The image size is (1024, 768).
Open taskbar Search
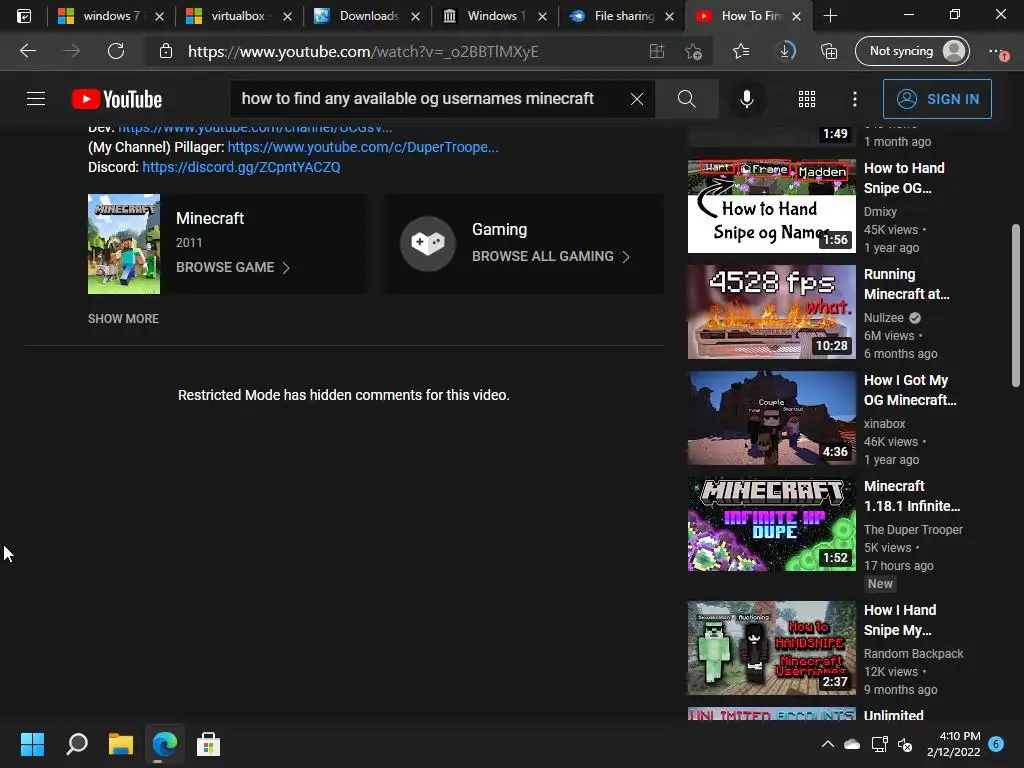pos(76,744)
